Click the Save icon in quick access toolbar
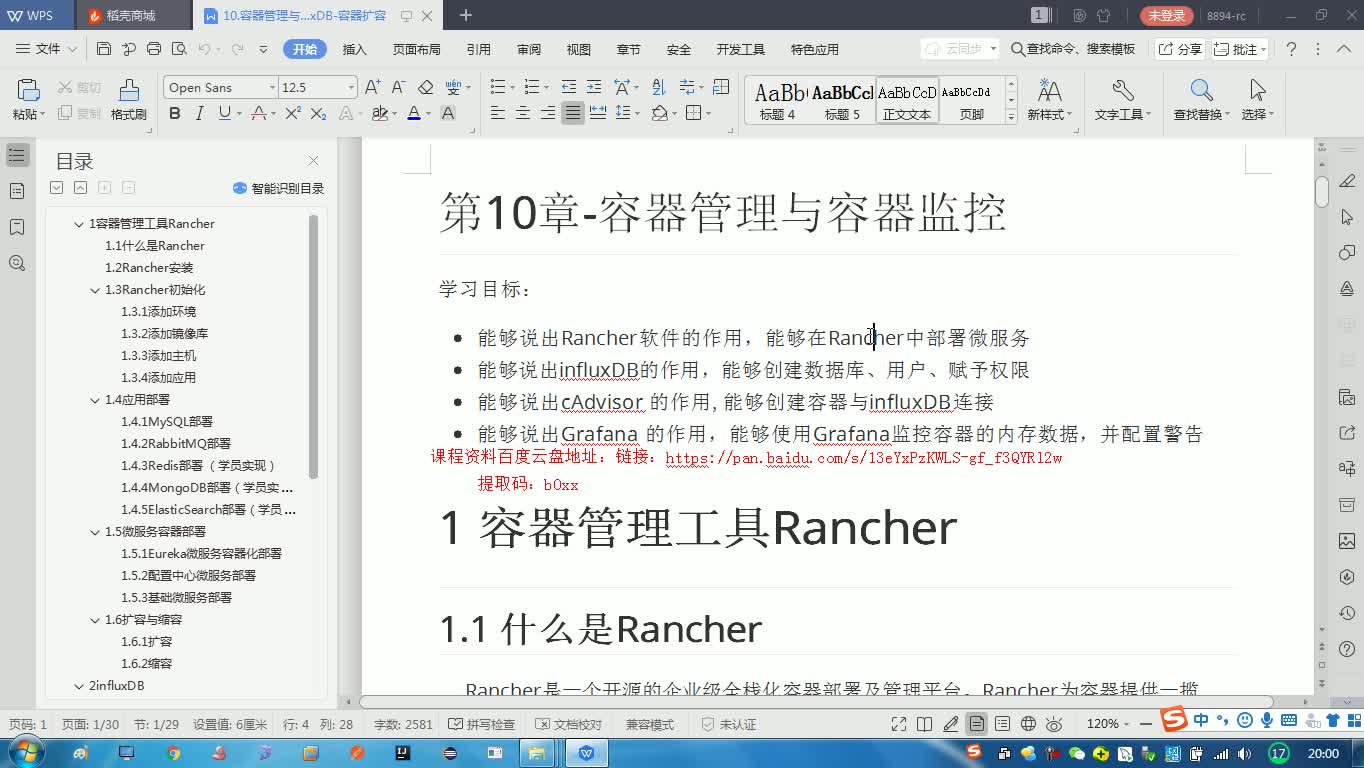Screen dimensions: 1364x768 (104, 49)
